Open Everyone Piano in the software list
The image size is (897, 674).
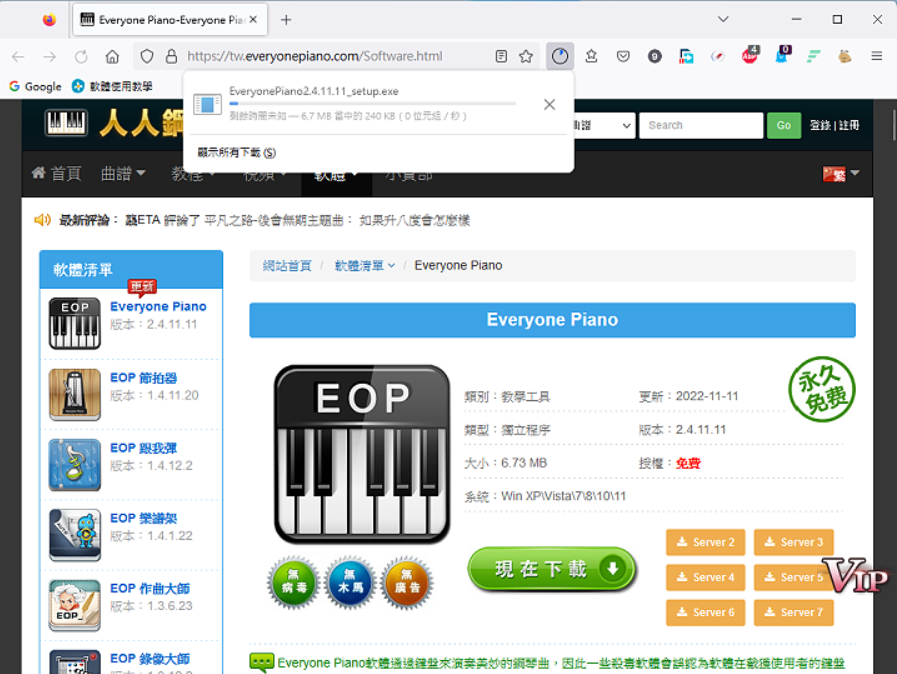[158, 306]
